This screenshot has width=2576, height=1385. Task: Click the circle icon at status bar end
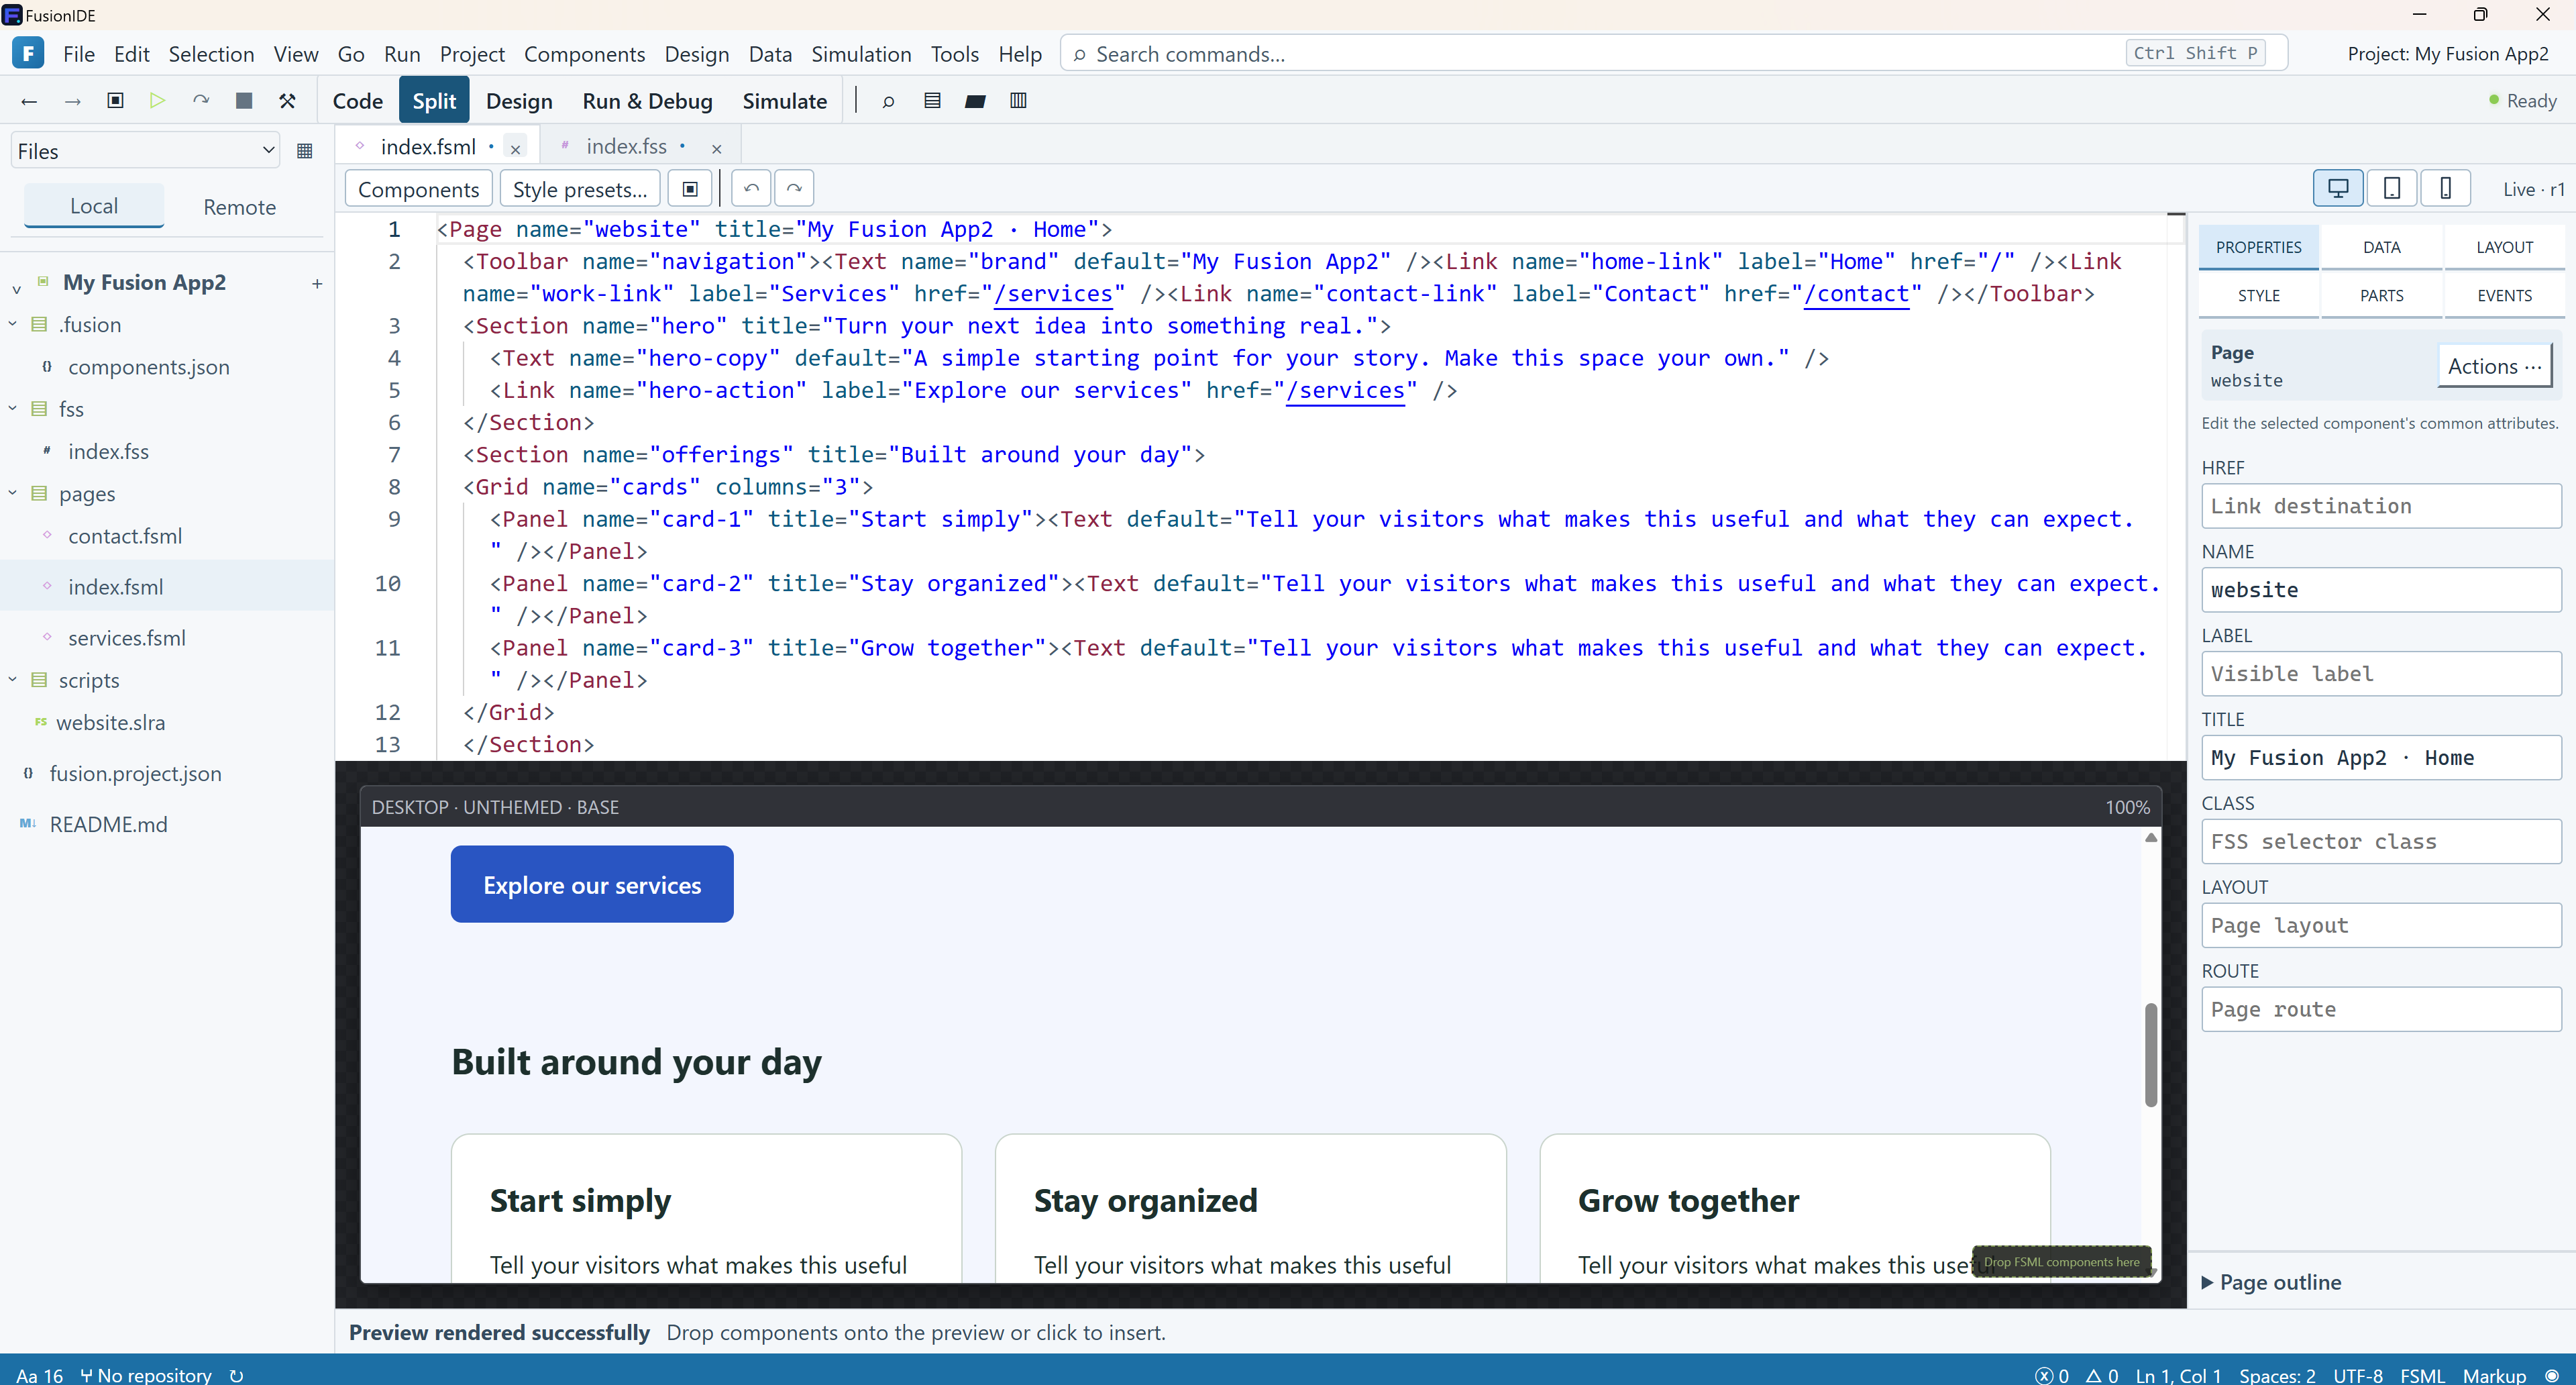pyautogui.click(x=2552, y=1375)
